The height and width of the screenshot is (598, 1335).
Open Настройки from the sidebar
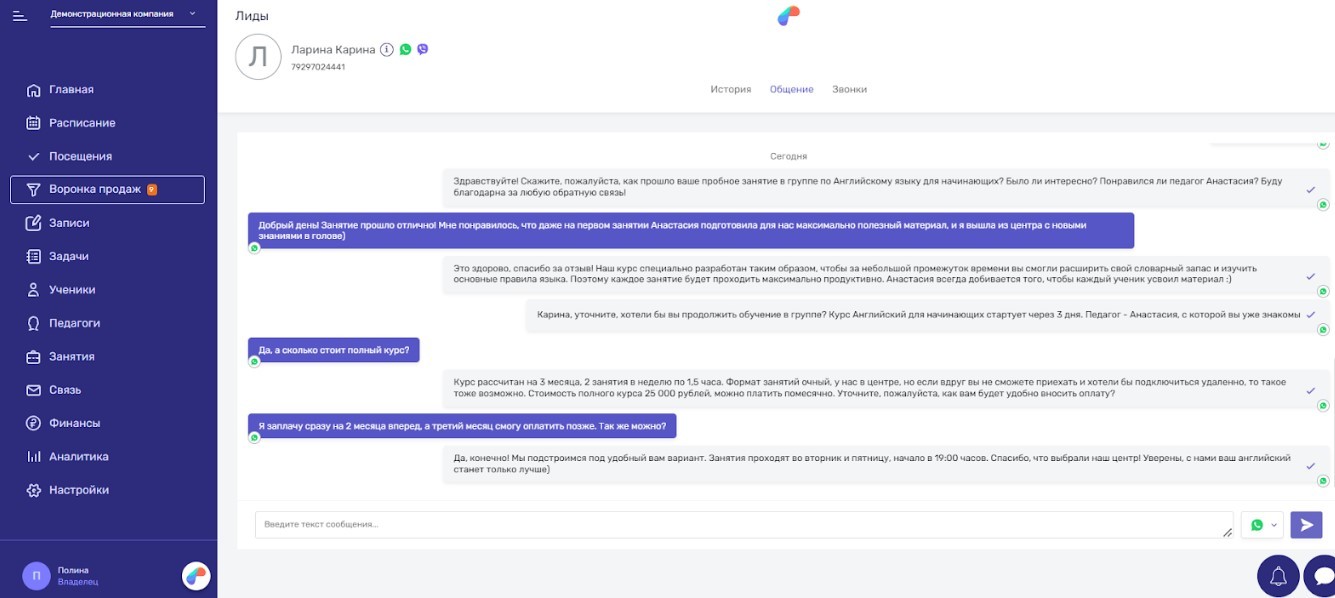tap(79, 490)
